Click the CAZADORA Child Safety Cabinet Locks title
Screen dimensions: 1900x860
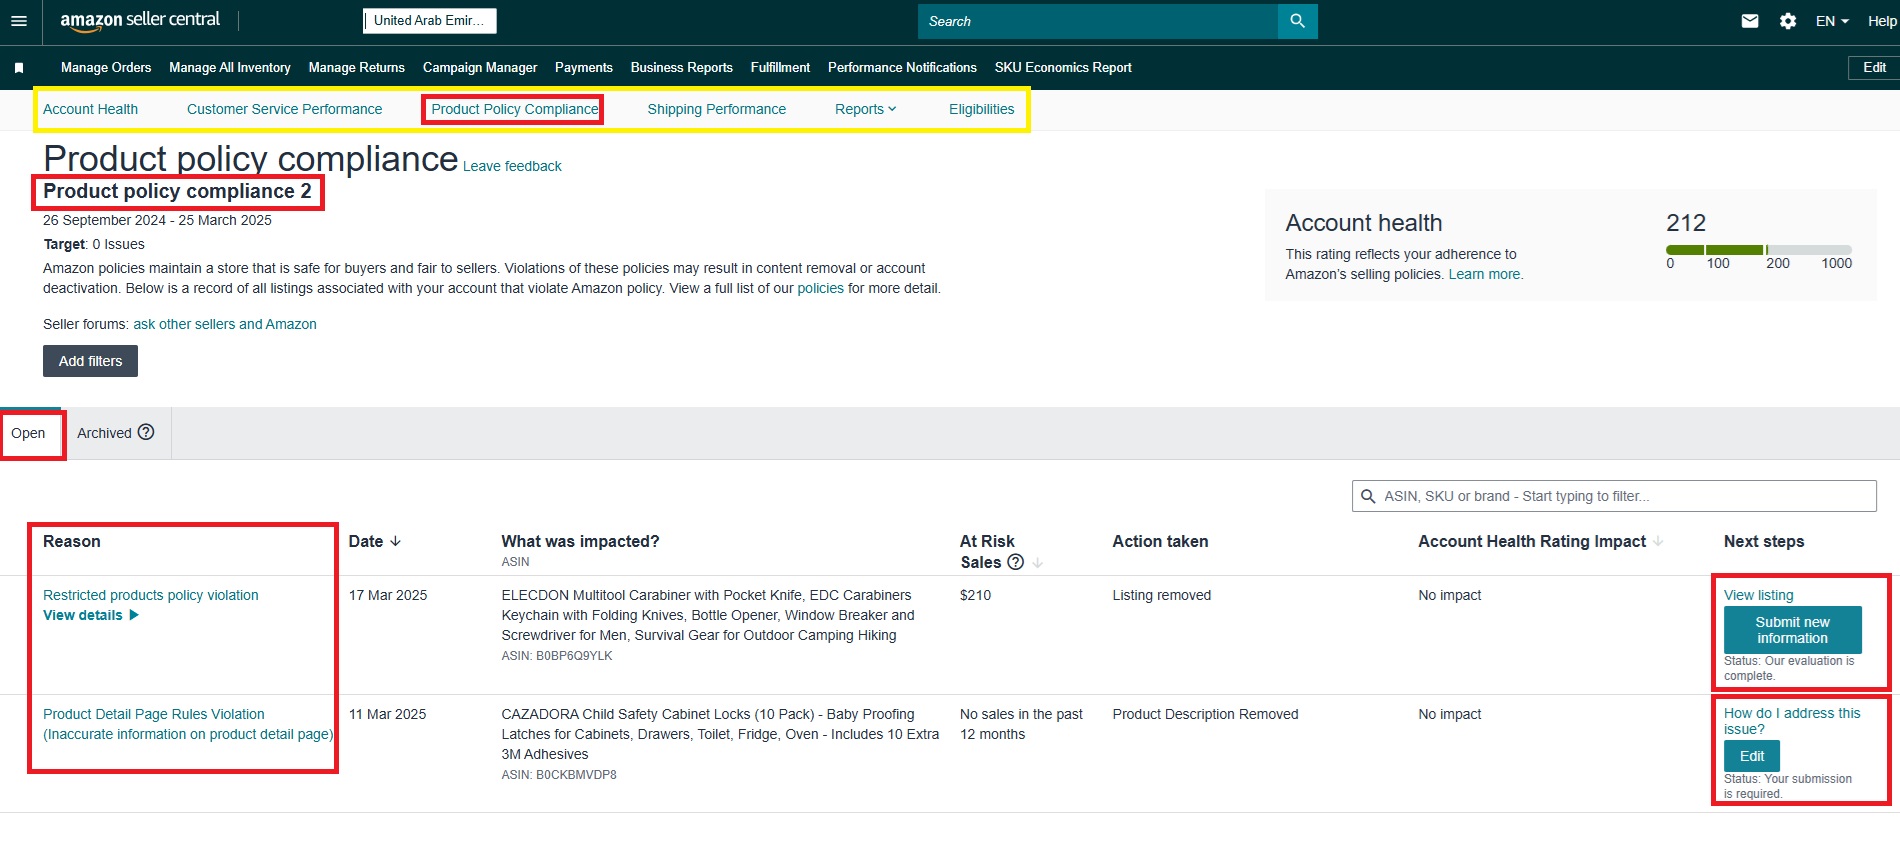(x=720, y=734)
